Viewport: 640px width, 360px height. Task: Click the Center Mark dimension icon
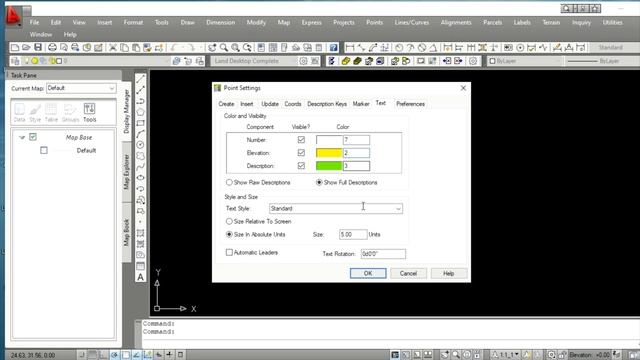(x=520, y=48)
